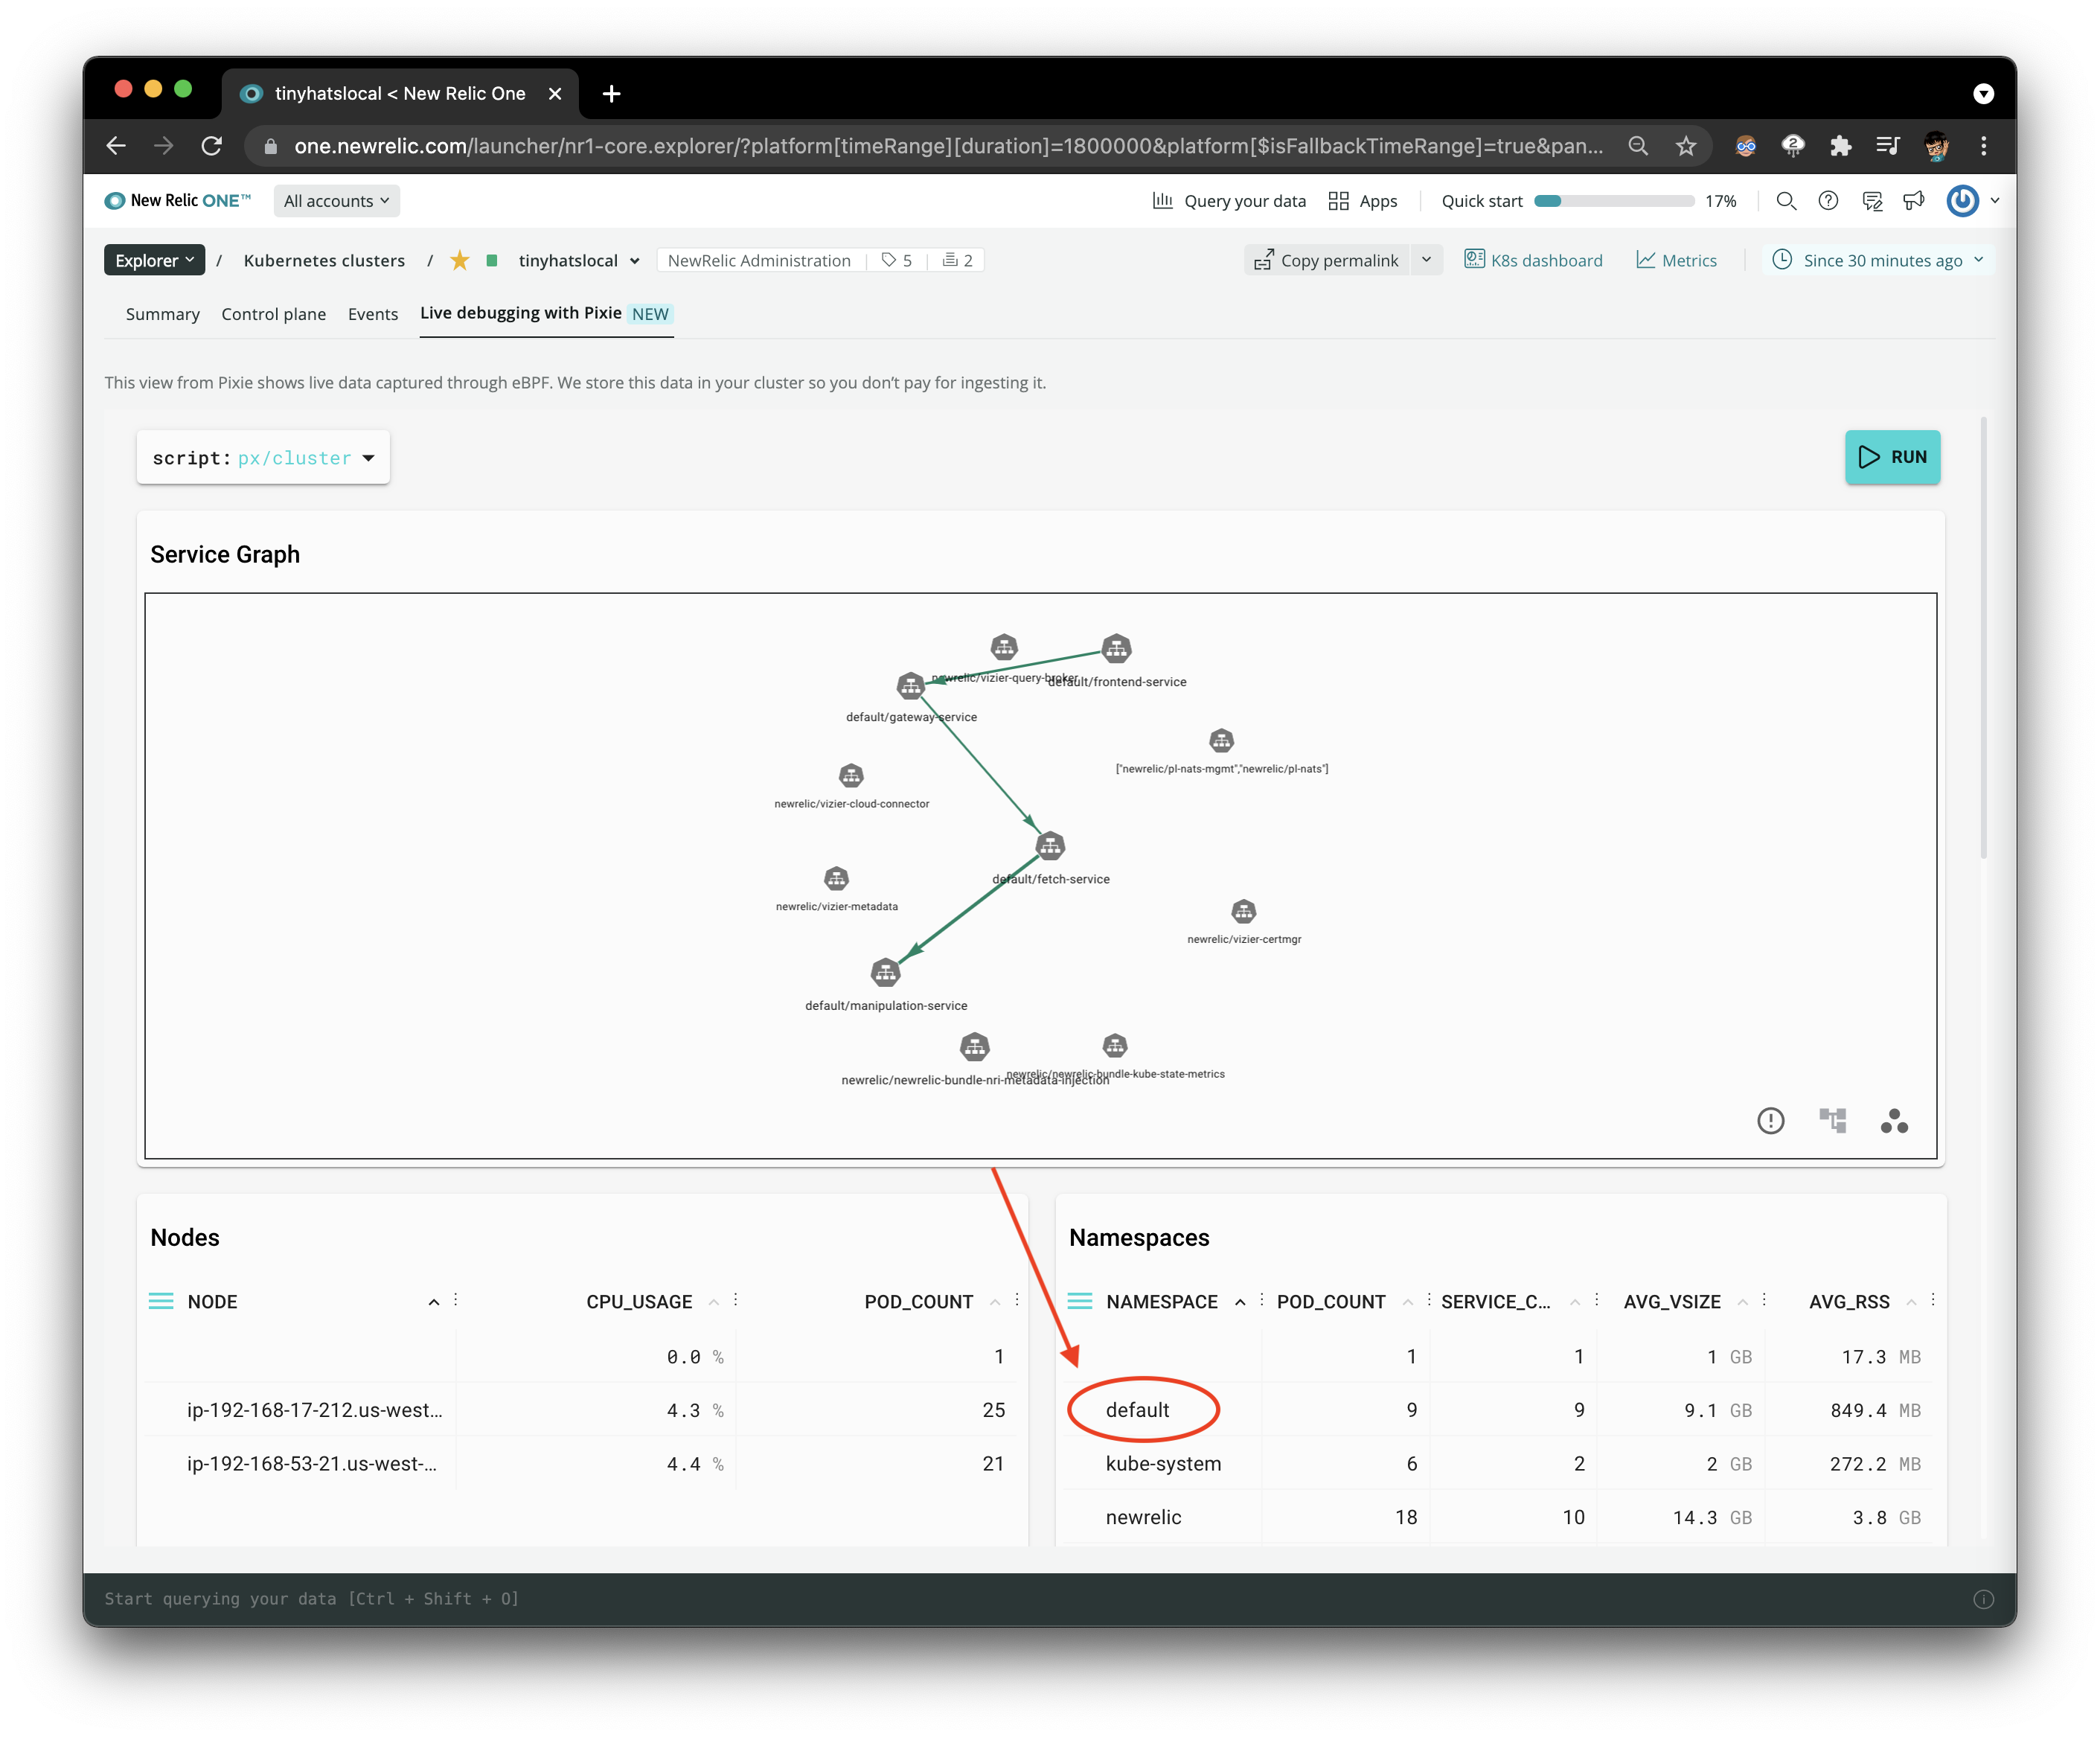Open the K8s dashboard link
Screen dimensions: 2100x1737
(1533, 261)
